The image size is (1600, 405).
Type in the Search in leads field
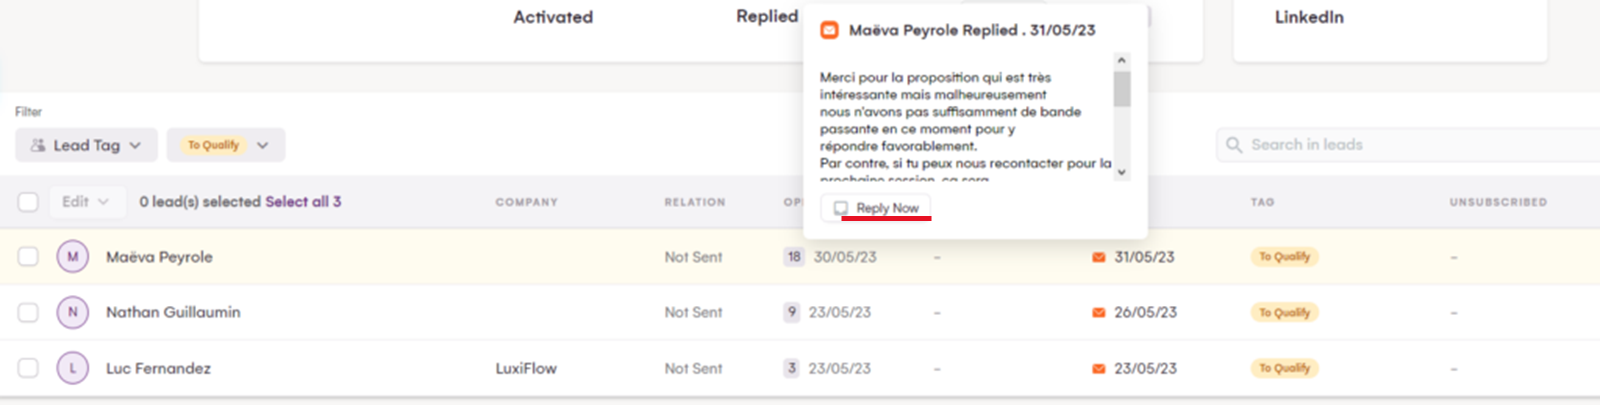pyautogui.click(x=1400, y=145)
